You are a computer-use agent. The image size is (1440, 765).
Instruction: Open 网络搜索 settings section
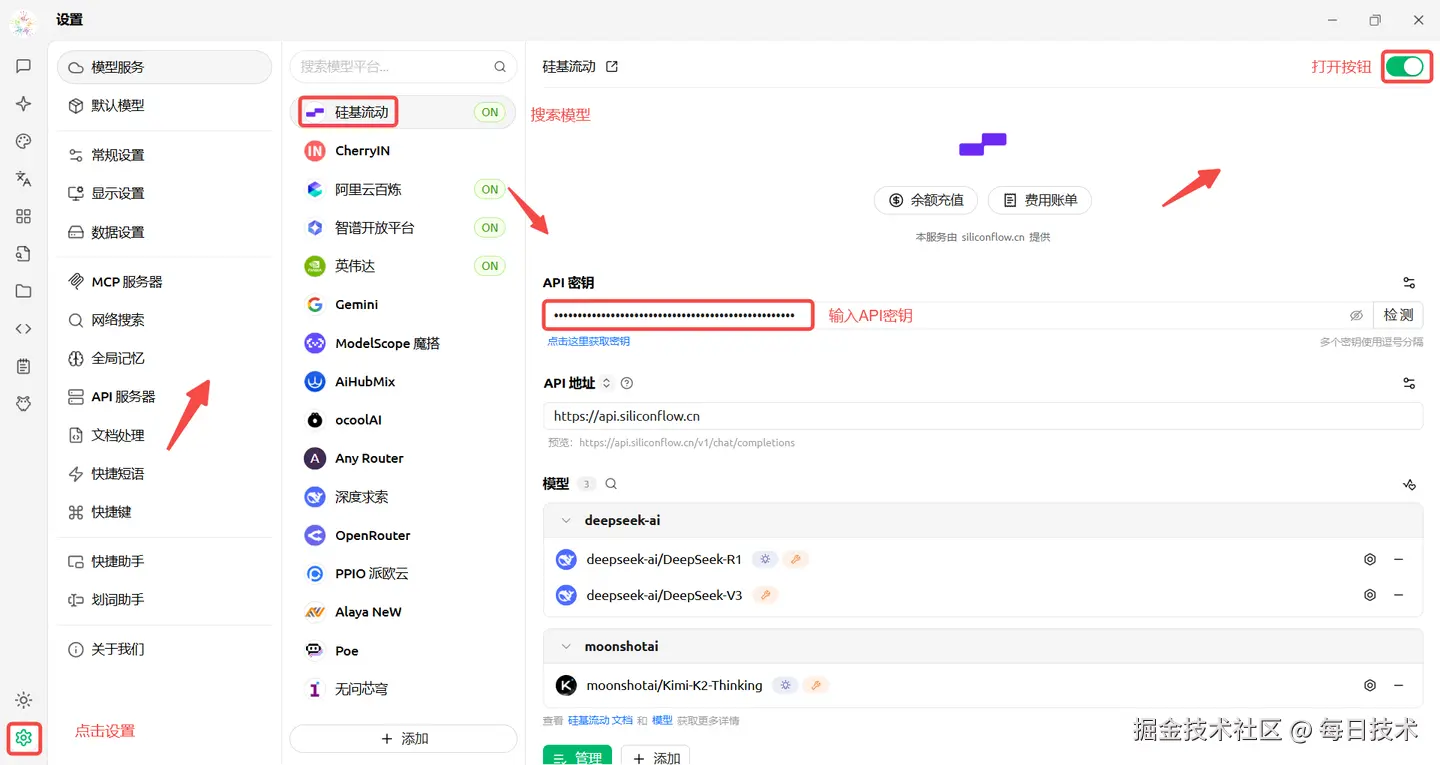[164, 320]
